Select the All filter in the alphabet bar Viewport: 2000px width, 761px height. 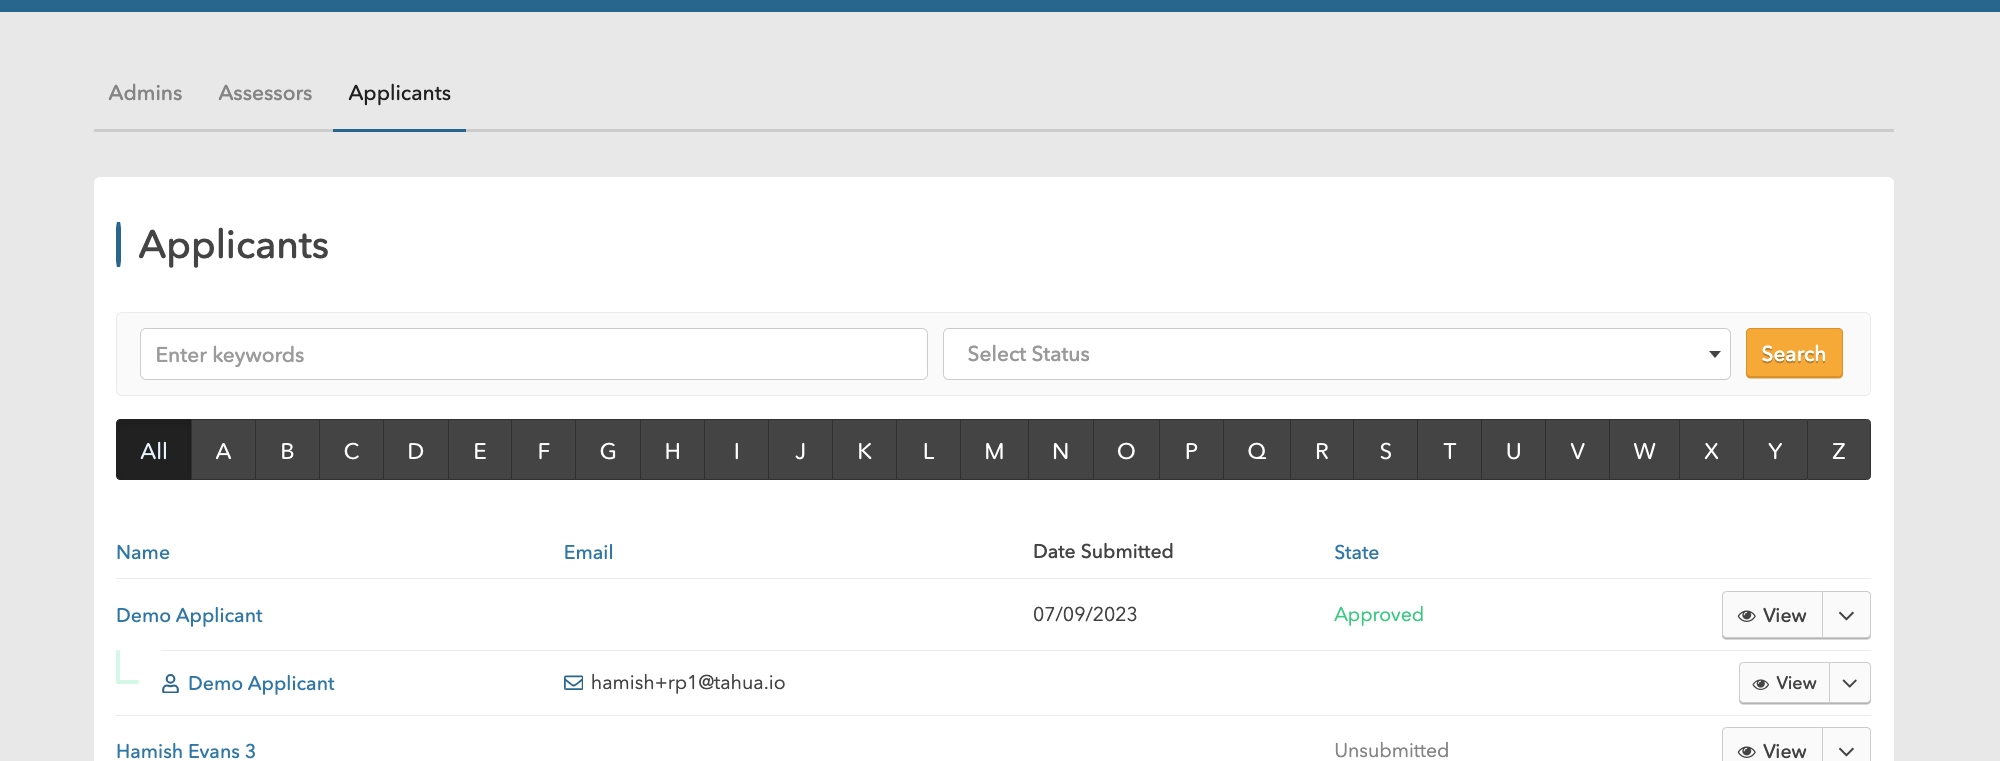coord(154,451)
